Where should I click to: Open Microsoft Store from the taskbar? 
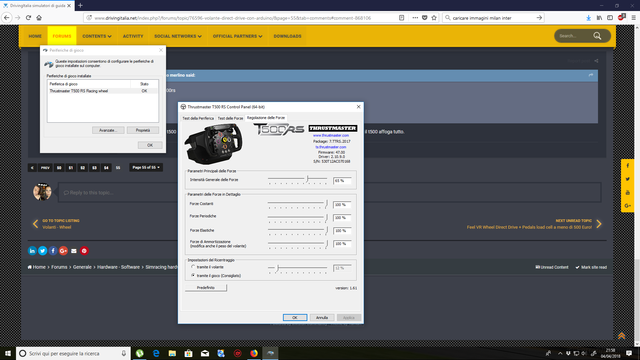[189, 353]
